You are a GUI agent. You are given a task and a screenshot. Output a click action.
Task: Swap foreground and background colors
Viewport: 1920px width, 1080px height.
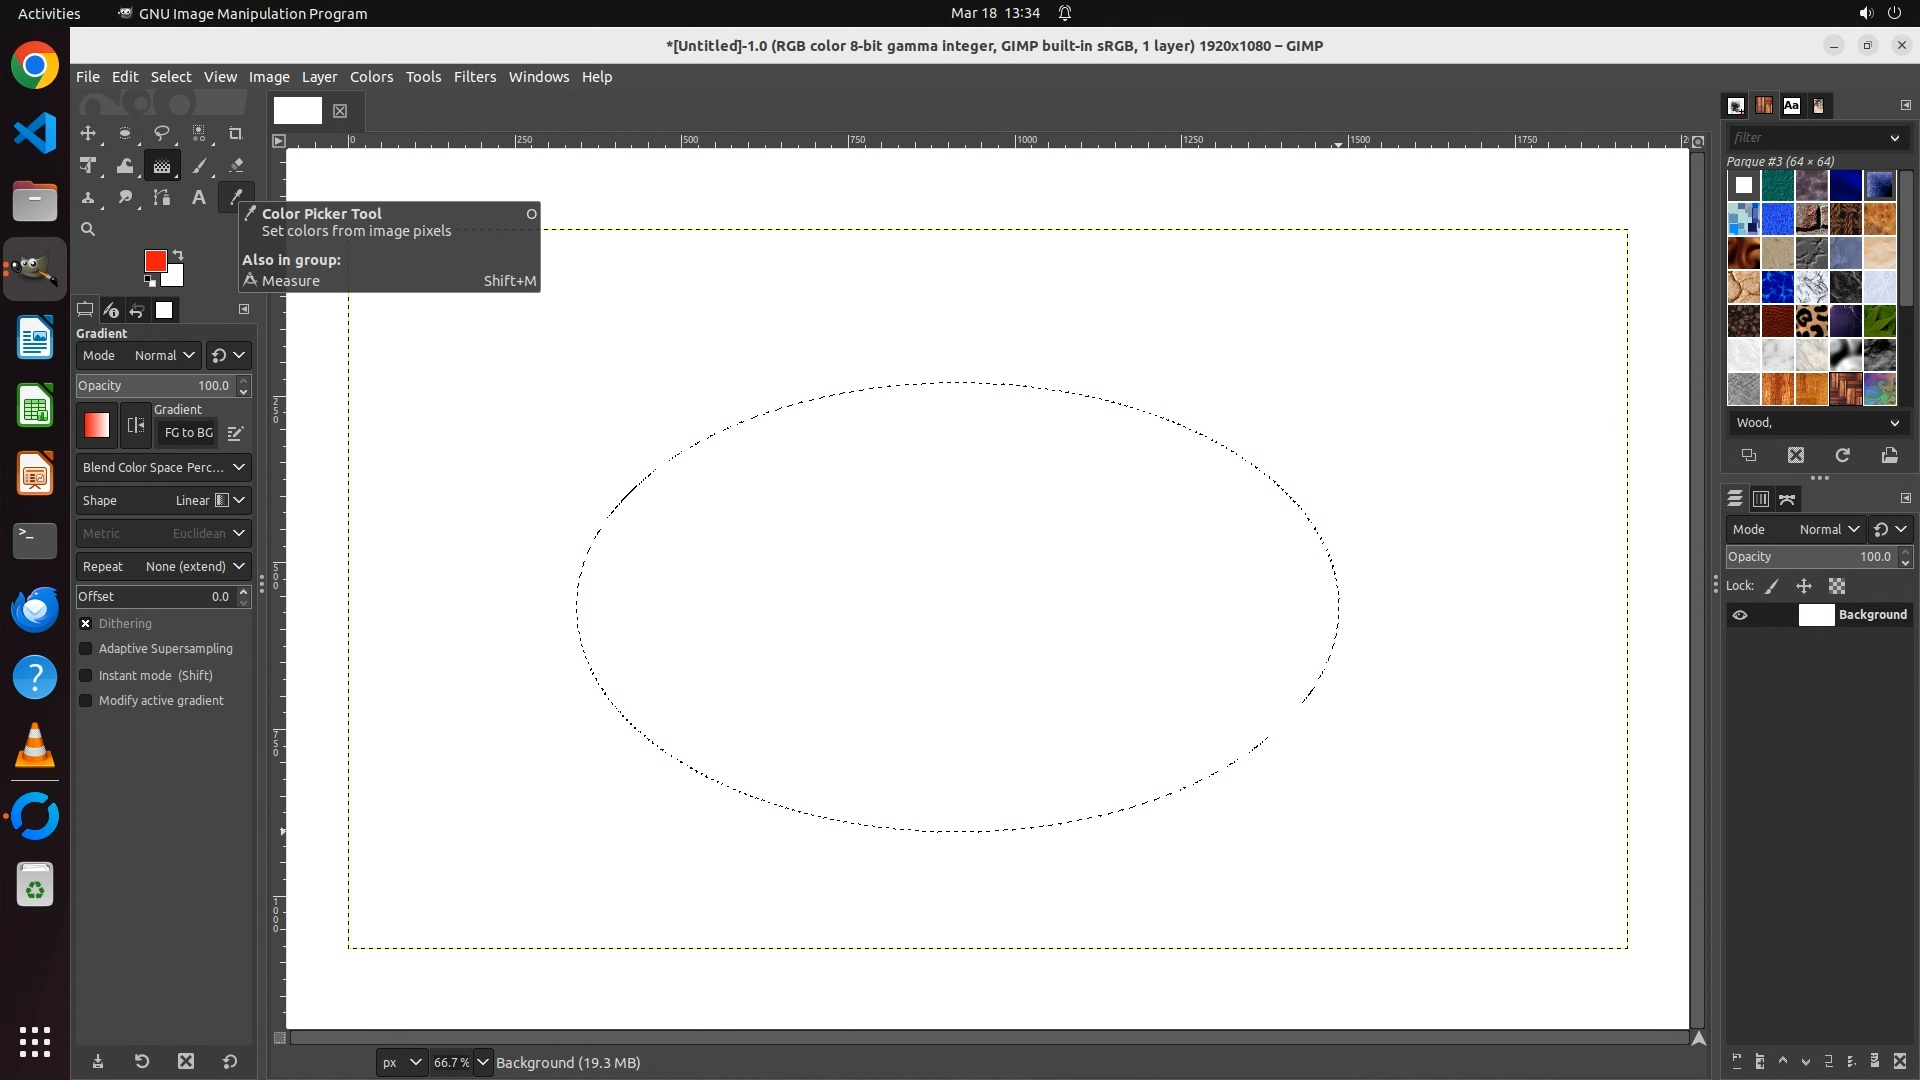(178, 254)
